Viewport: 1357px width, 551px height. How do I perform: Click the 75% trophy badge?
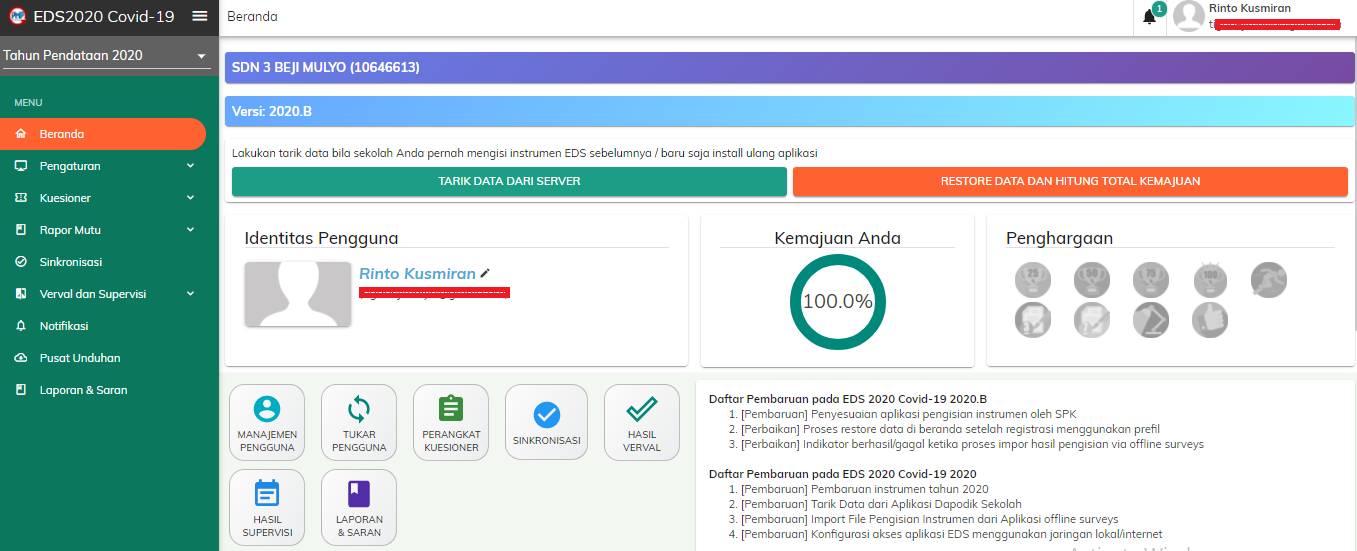1151,280
